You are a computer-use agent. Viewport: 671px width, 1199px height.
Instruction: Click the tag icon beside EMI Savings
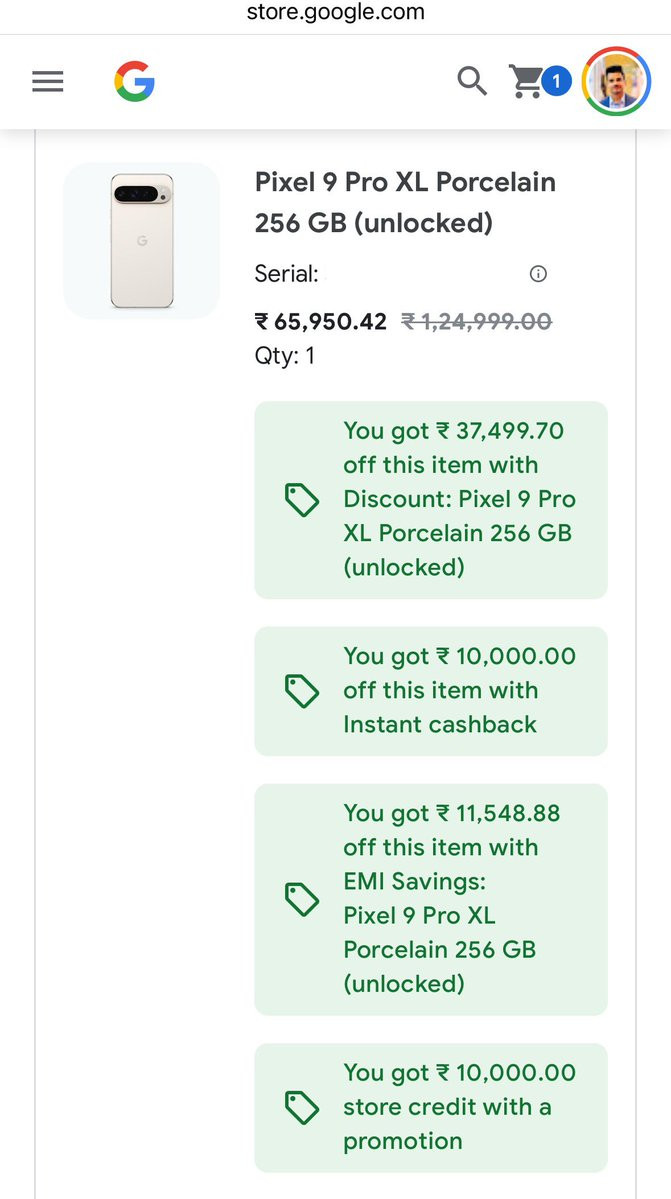[302, 899]
